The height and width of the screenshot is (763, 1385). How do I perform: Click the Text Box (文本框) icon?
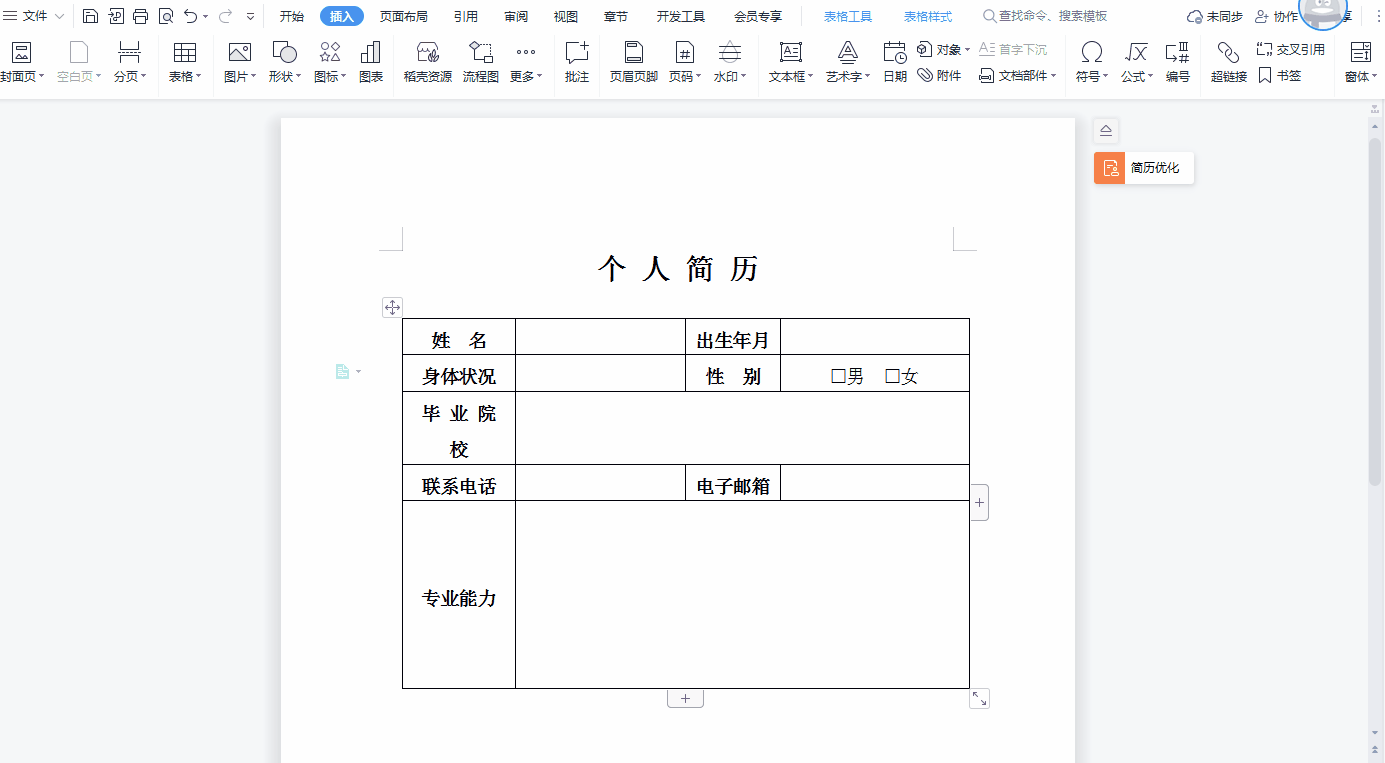(791, 53)
